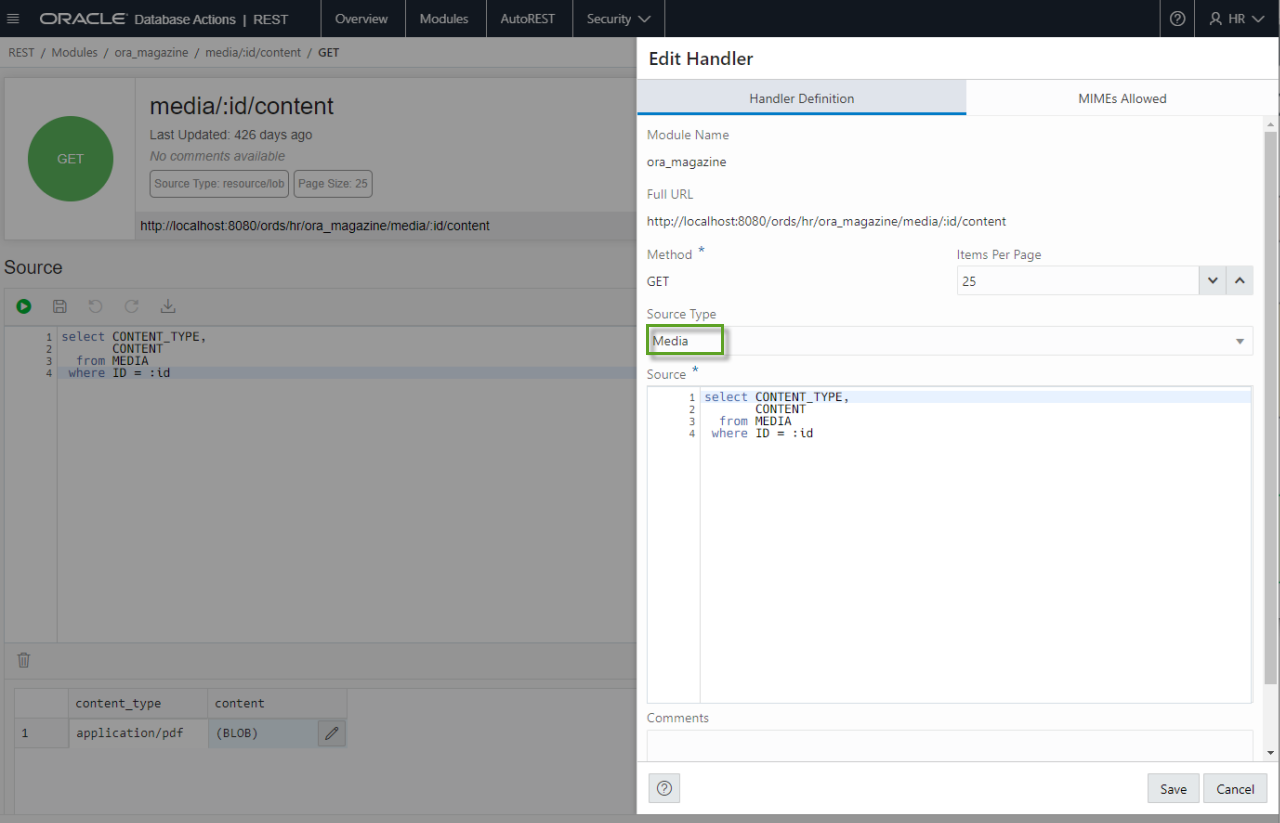The height and width of the screenshot is (823, 1280).
Task: Click help icon at bottom of Edit Handler
Action: 664,788
